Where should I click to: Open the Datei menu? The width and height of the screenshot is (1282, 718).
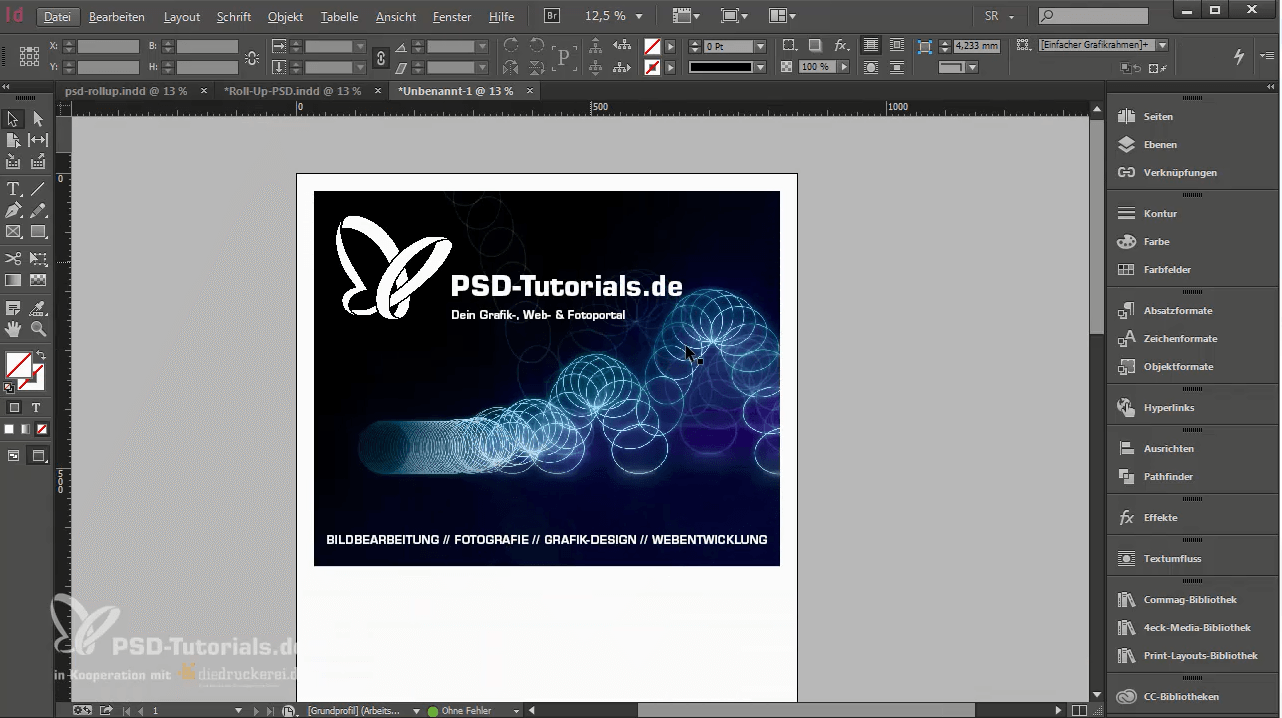[57, 17]
